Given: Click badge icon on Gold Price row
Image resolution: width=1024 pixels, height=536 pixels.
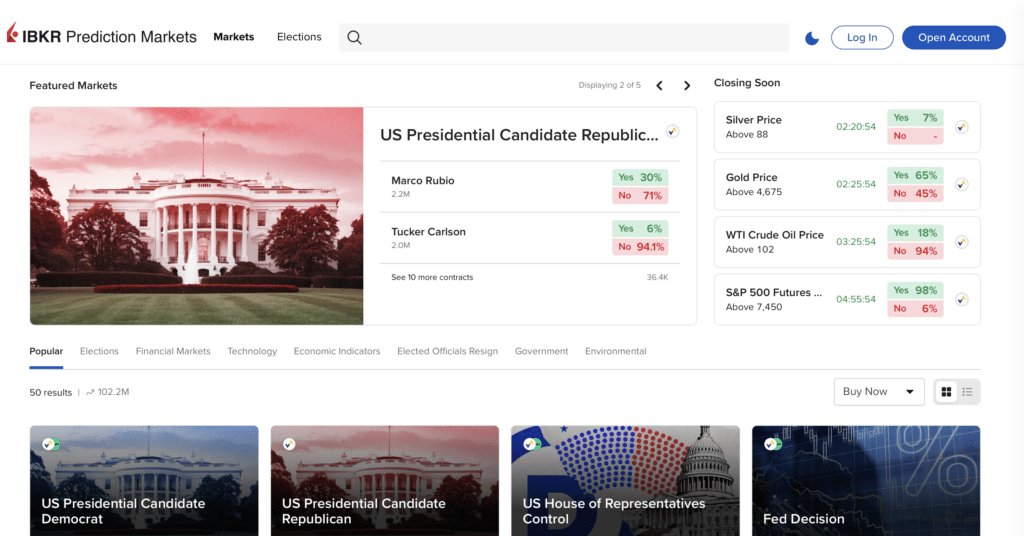Looking at the screenshot, I should (961, 185).
